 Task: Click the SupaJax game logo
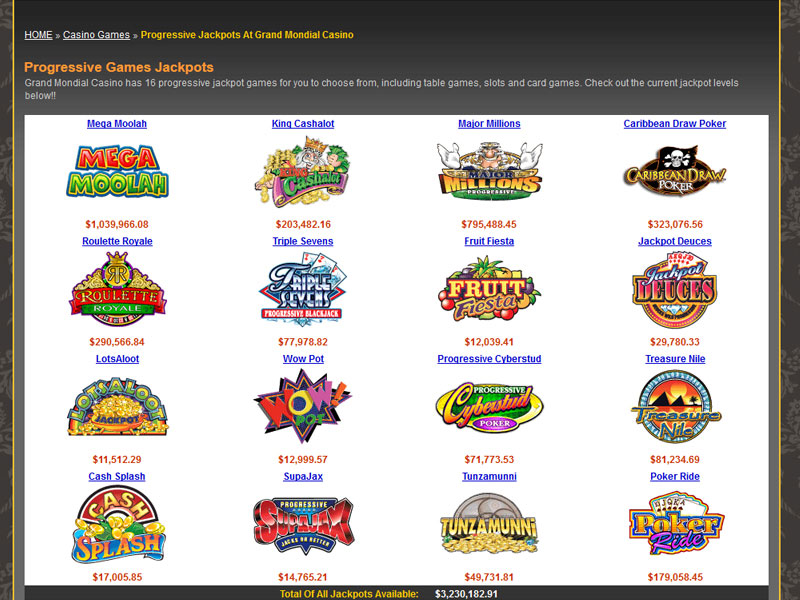click(x=303, y=525)
